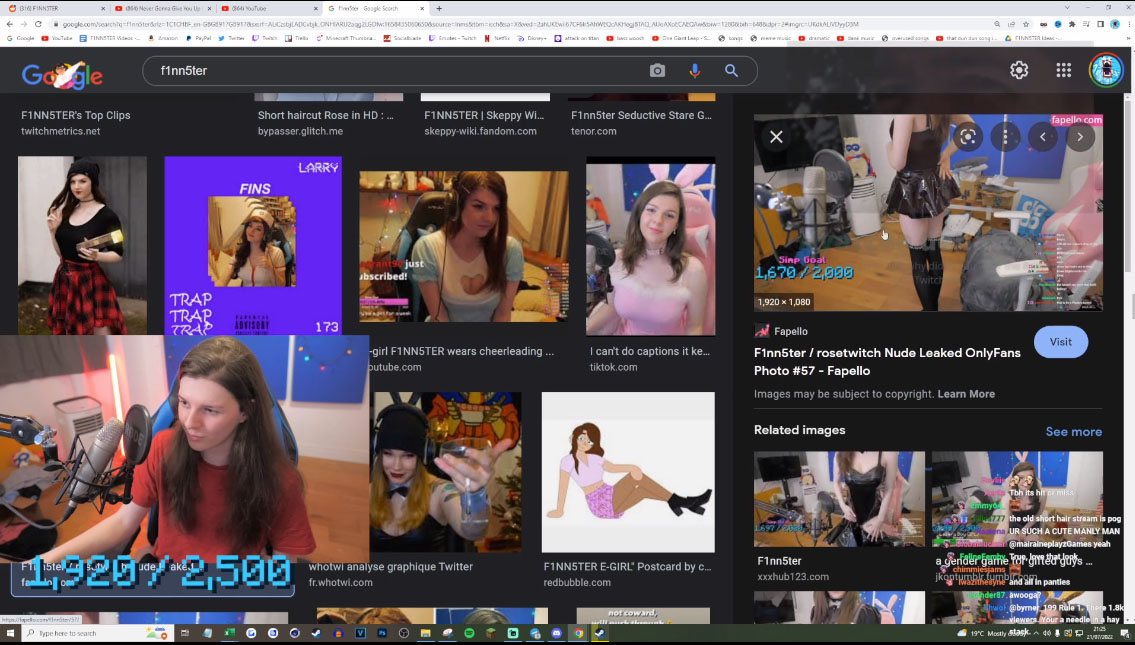The height and width of the screenshot is (645, 1135).
Task: Open the Netflix bookmark
Action: click(x=497, y=38)
